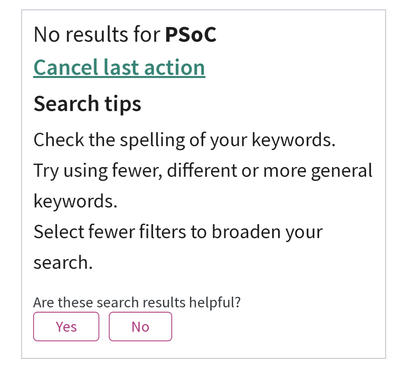The image size is (400, 371).
Task: Click the 'Select fewer filters to broaden' tip
Action: pos(178,232)
